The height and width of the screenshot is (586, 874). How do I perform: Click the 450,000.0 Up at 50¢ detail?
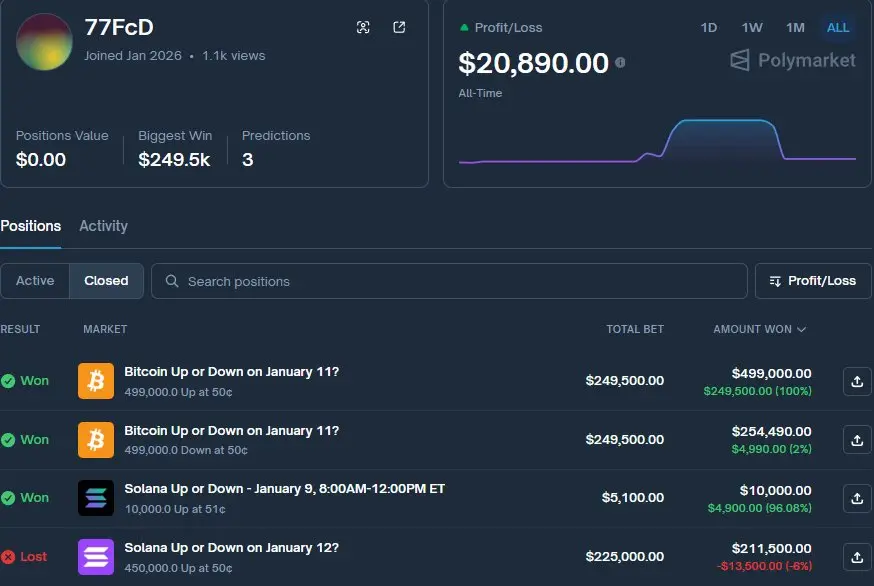click(178, 568)
